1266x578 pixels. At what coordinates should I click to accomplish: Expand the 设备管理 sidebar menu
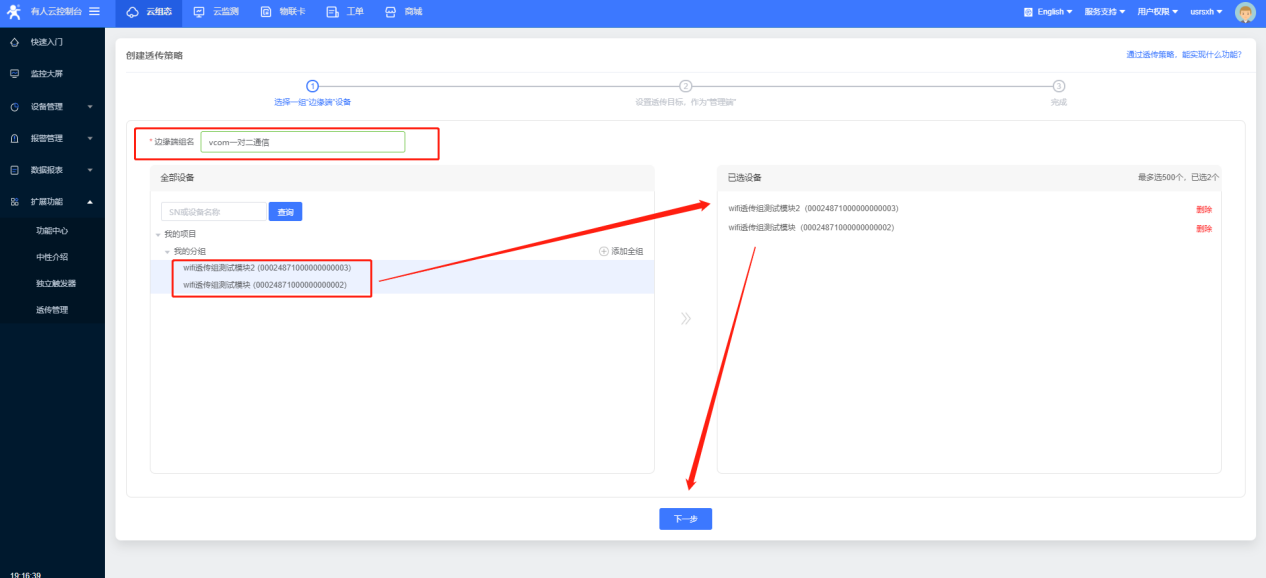coord(50,106)
